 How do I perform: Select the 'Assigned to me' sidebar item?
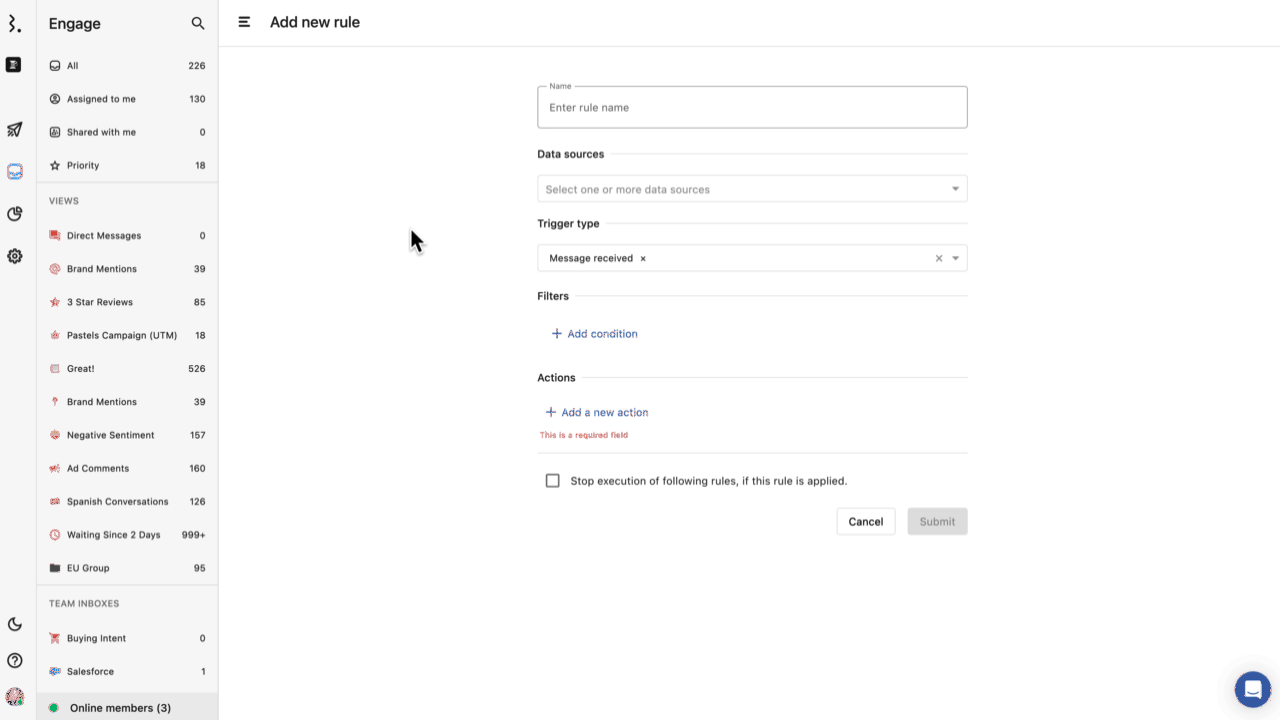tap(100, 98)
